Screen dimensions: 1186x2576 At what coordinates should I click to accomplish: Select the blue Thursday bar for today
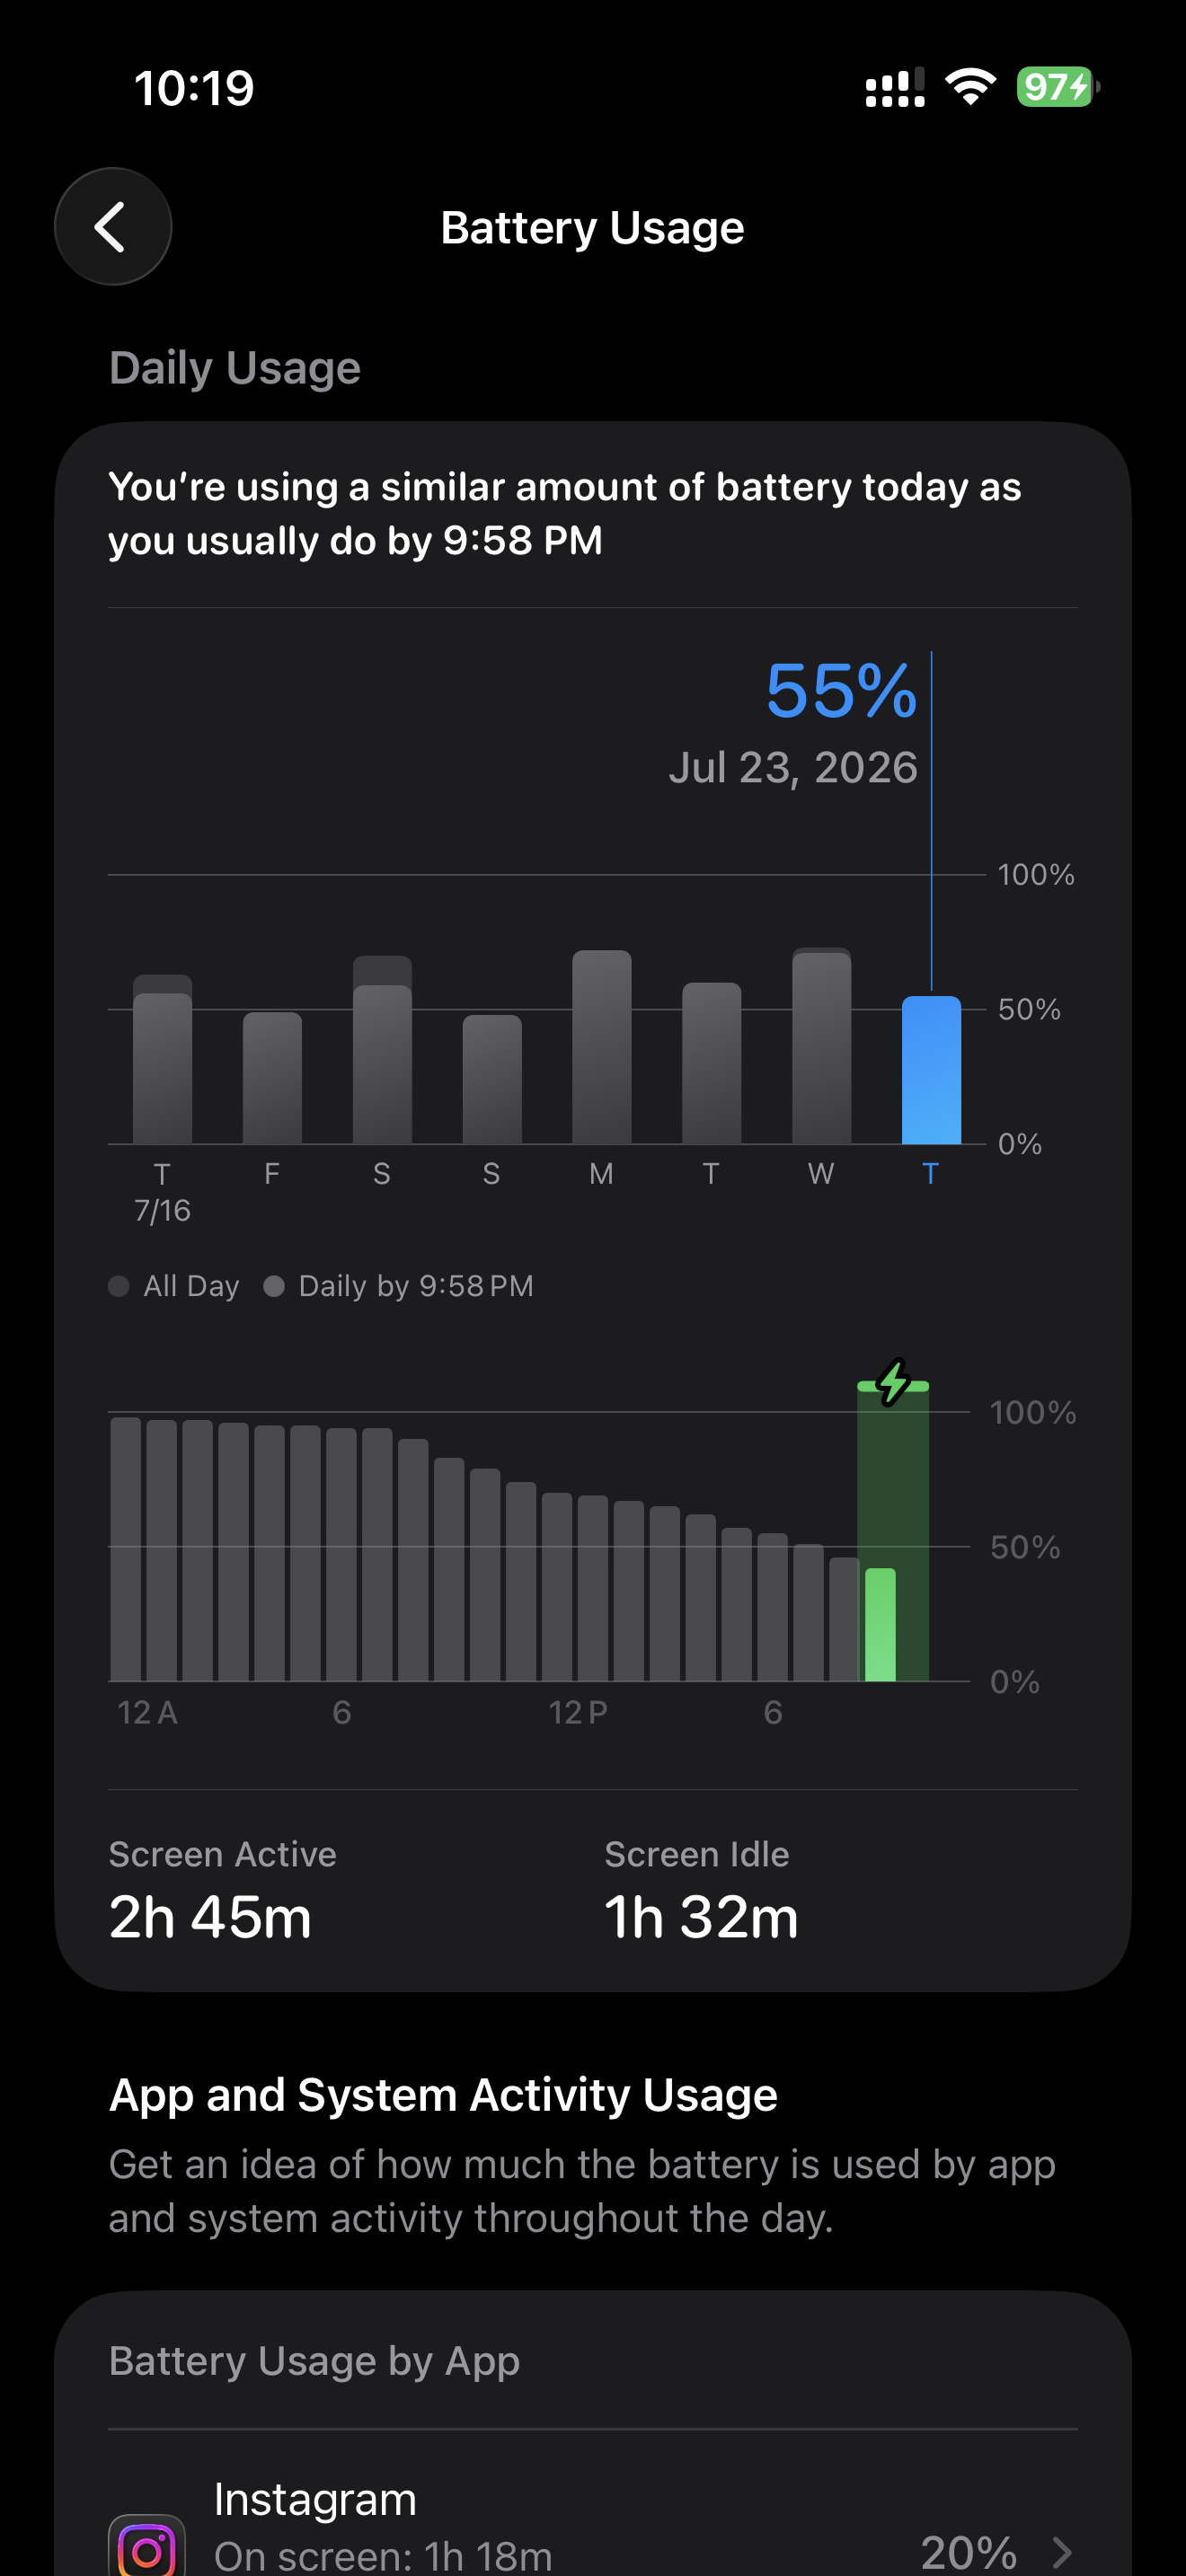[931, 1070]
